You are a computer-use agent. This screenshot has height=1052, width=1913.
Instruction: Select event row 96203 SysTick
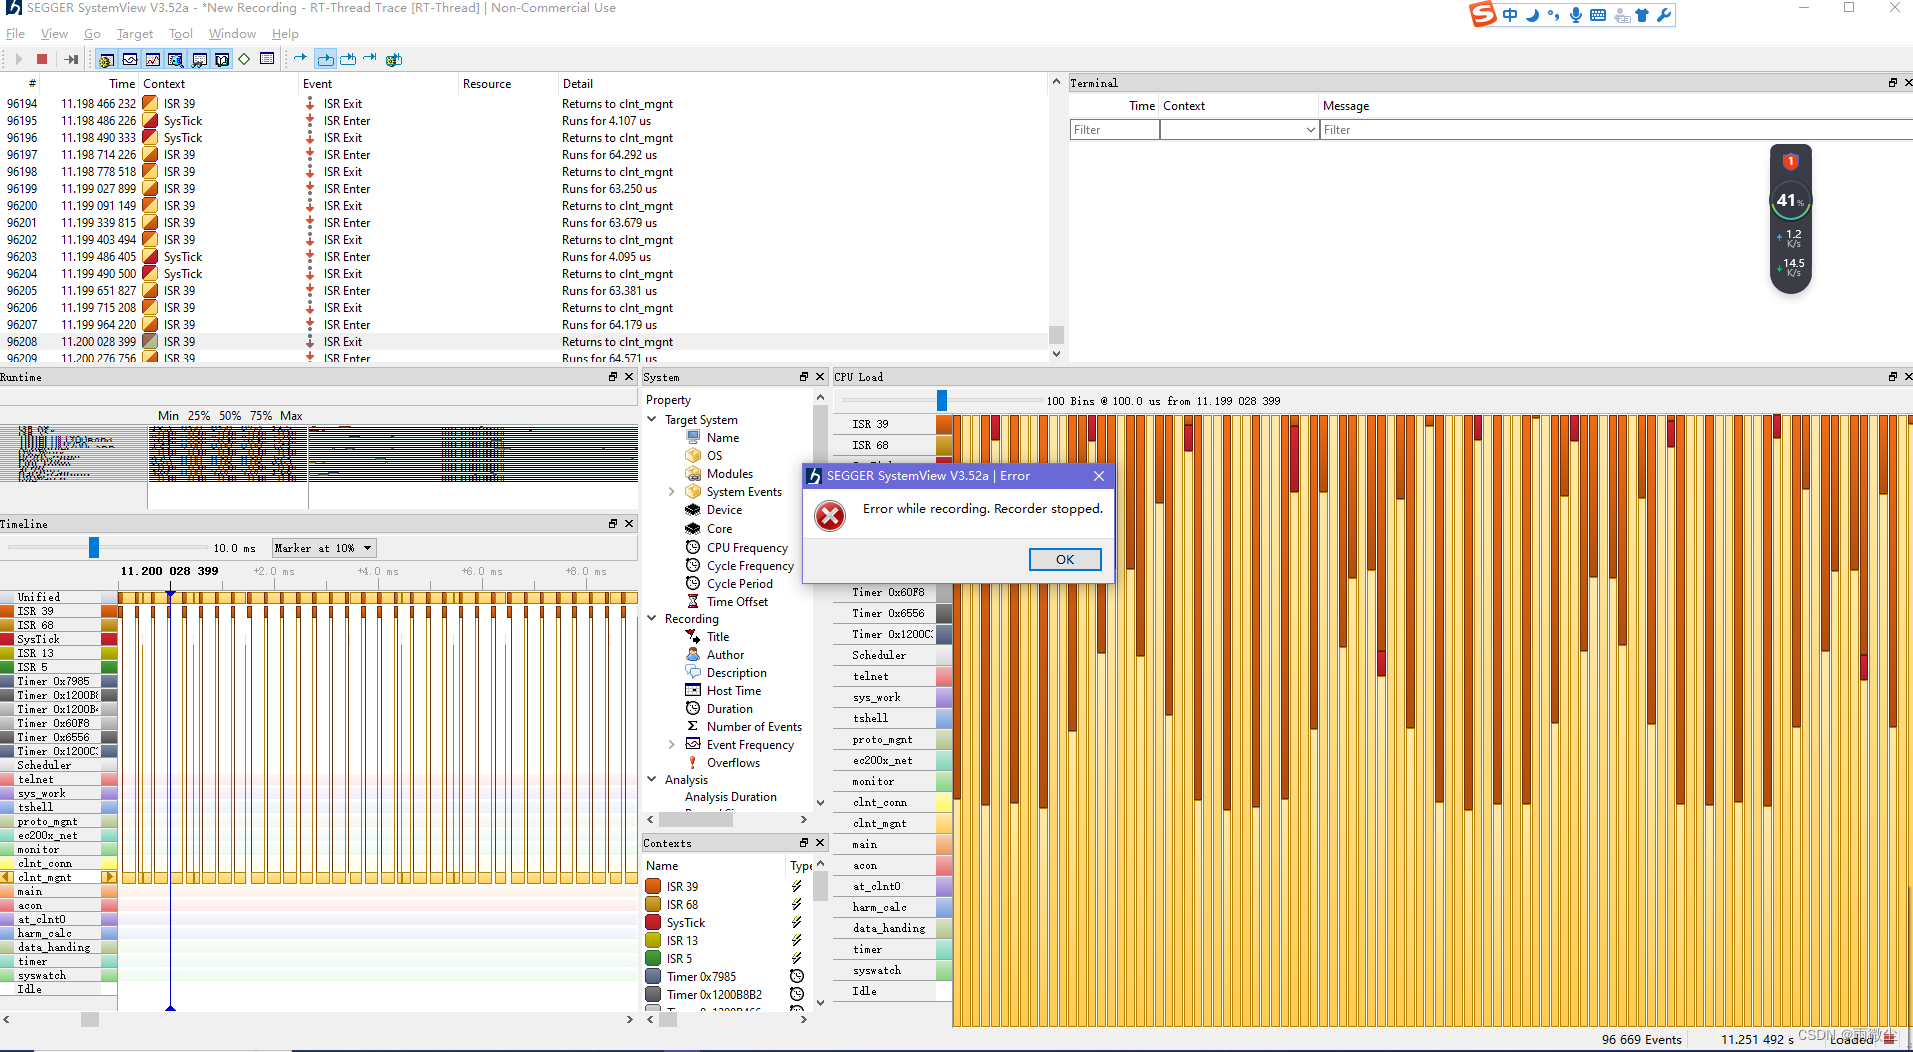524,257
